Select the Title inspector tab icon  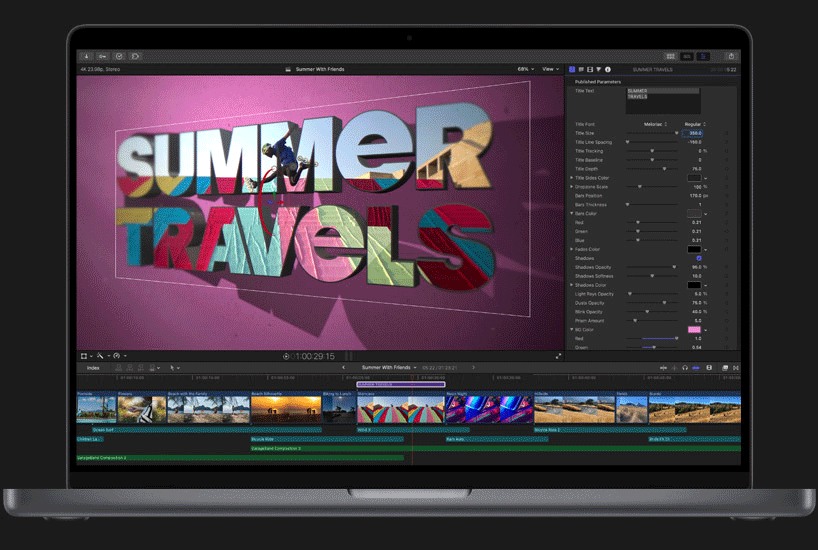click(x=573, y=69)
